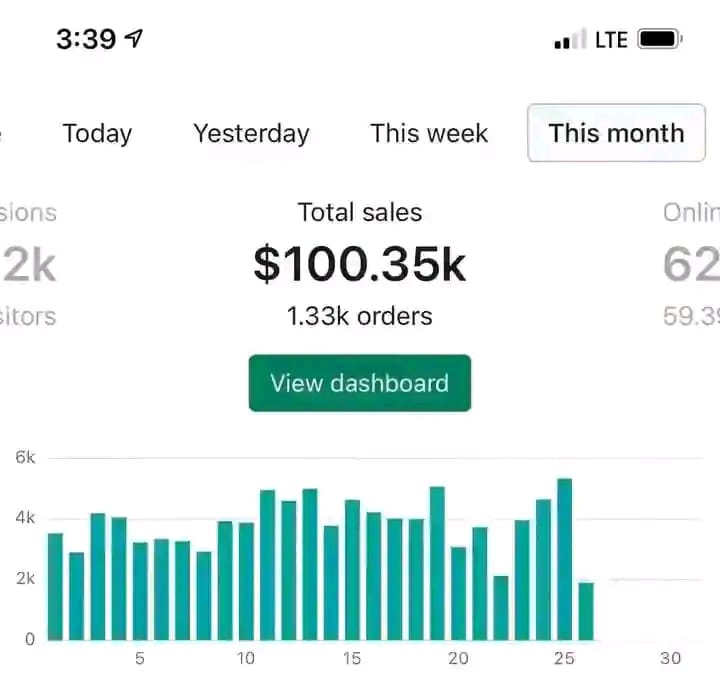
Task: Switch to the Yesterday tab
Action: coord(251,133)
